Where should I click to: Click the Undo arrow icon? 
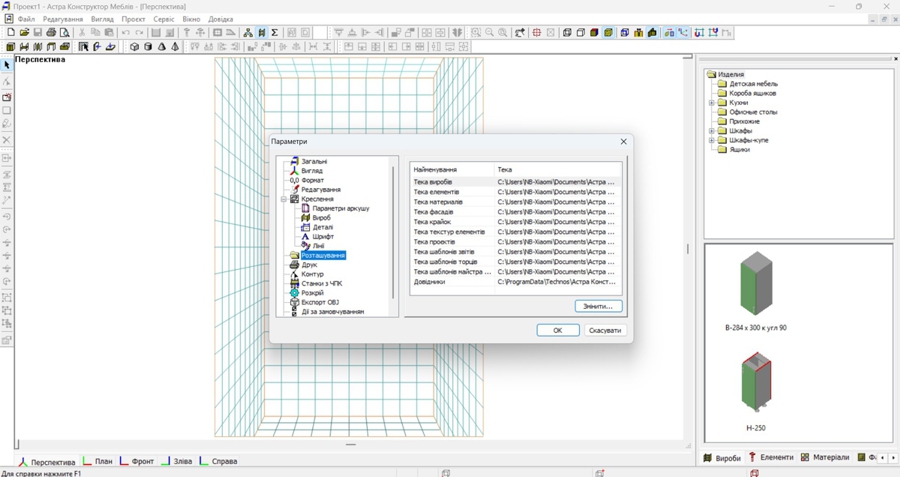125,33
